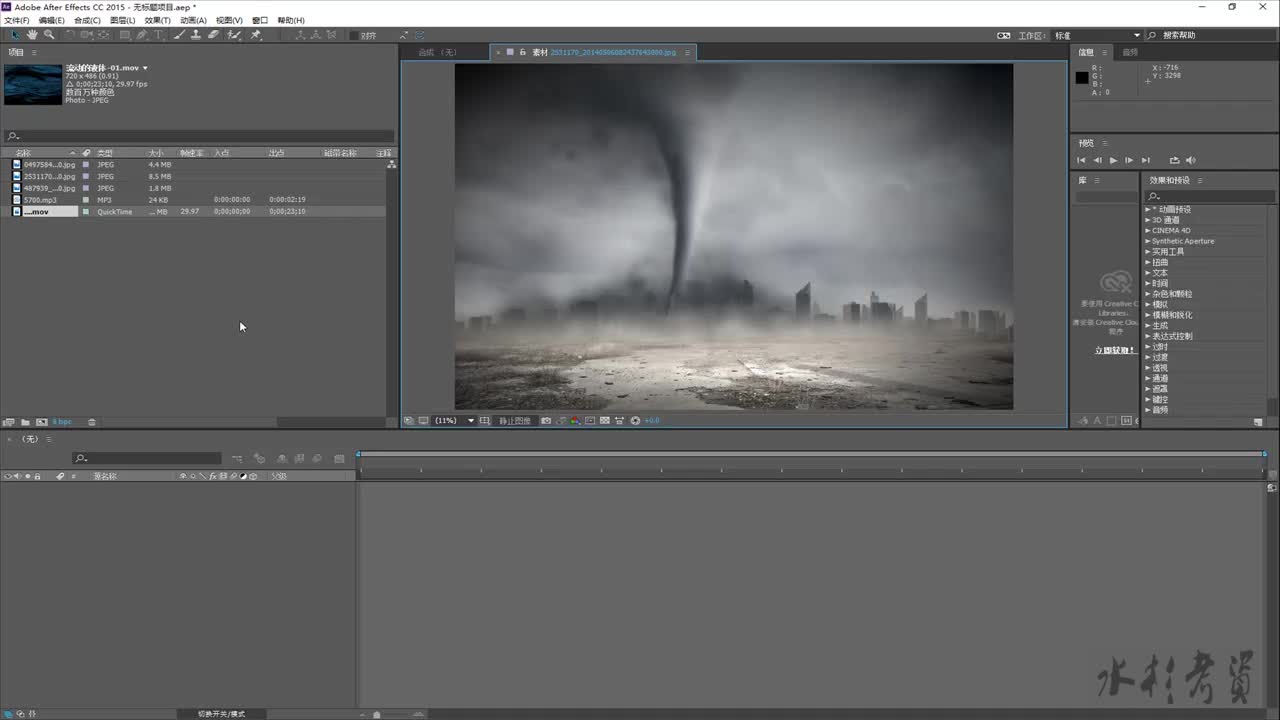Open the 合成(C) menu
1280x720 pixels.
click(88, 20)
